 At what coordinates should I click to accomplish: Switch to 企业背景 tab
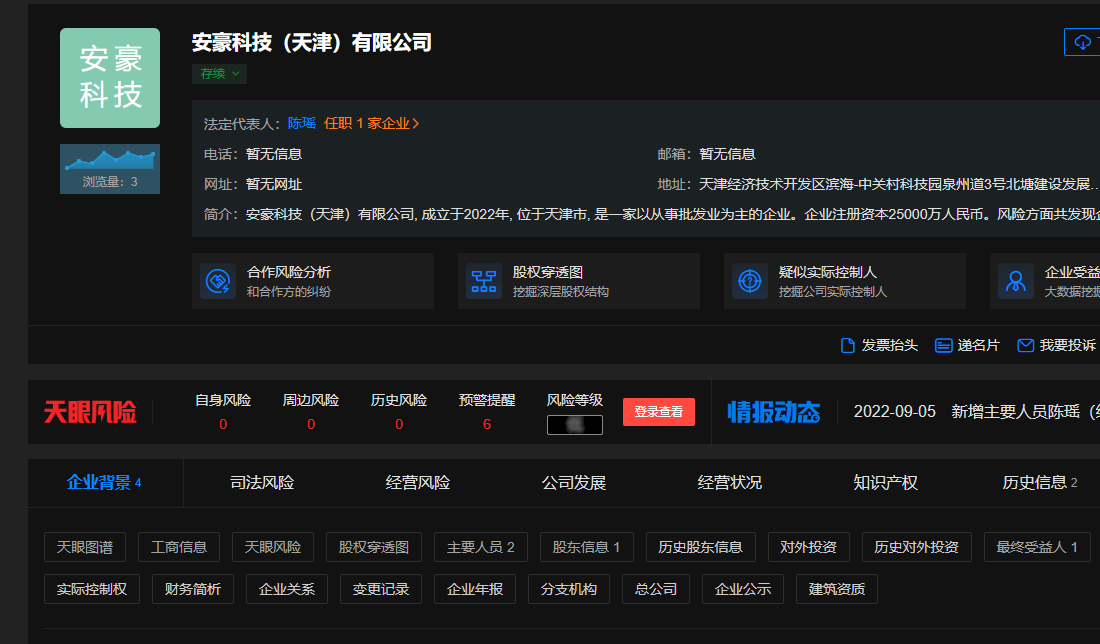tap(104, 483)
